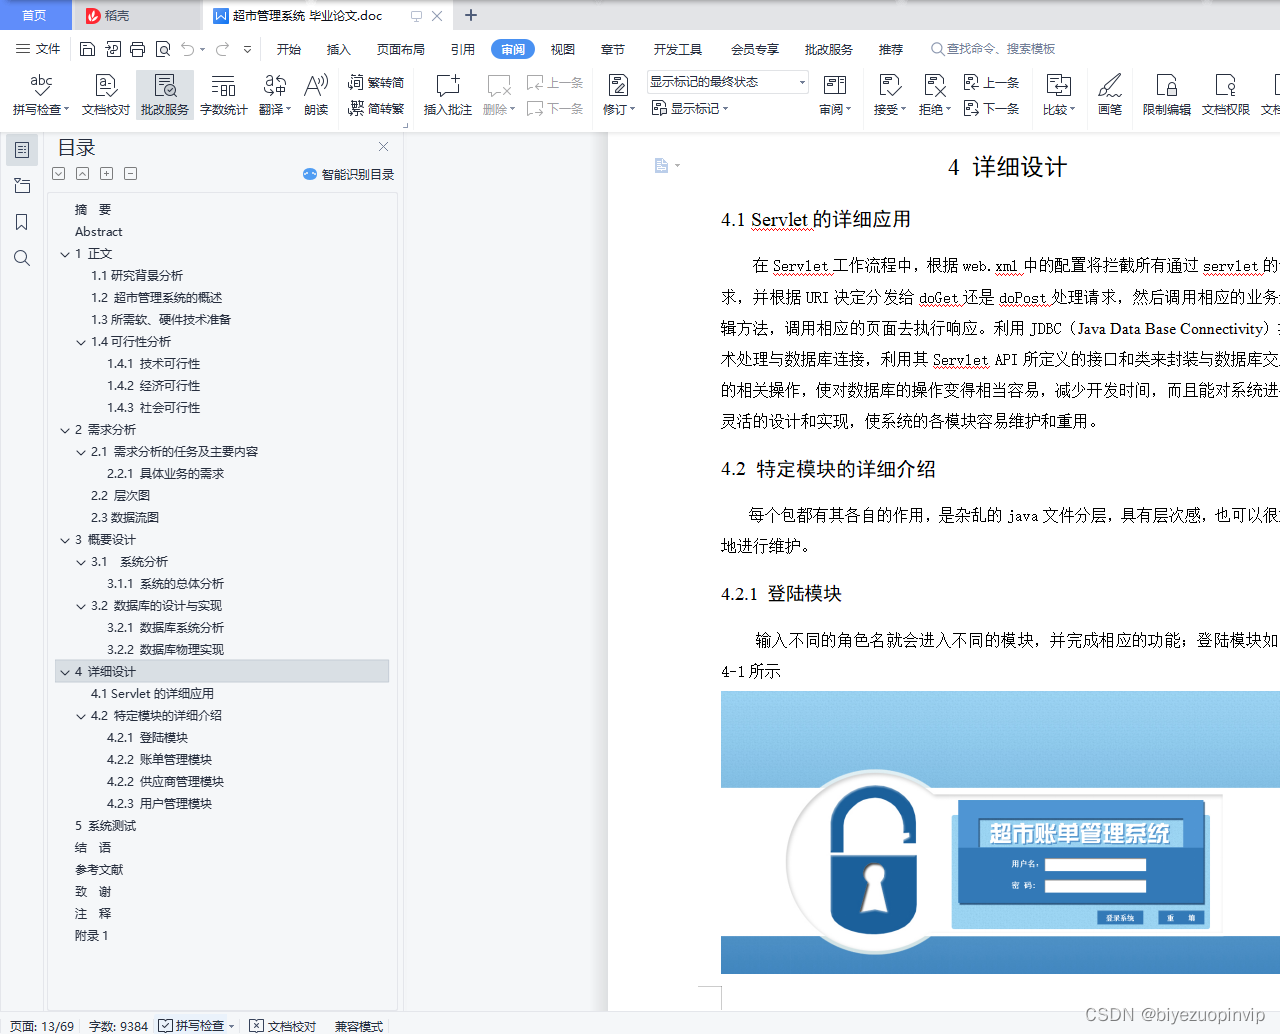Screen dimensions: 1280x1034
Task: Convert text with 繁转简
Action: tap(376, 83)
